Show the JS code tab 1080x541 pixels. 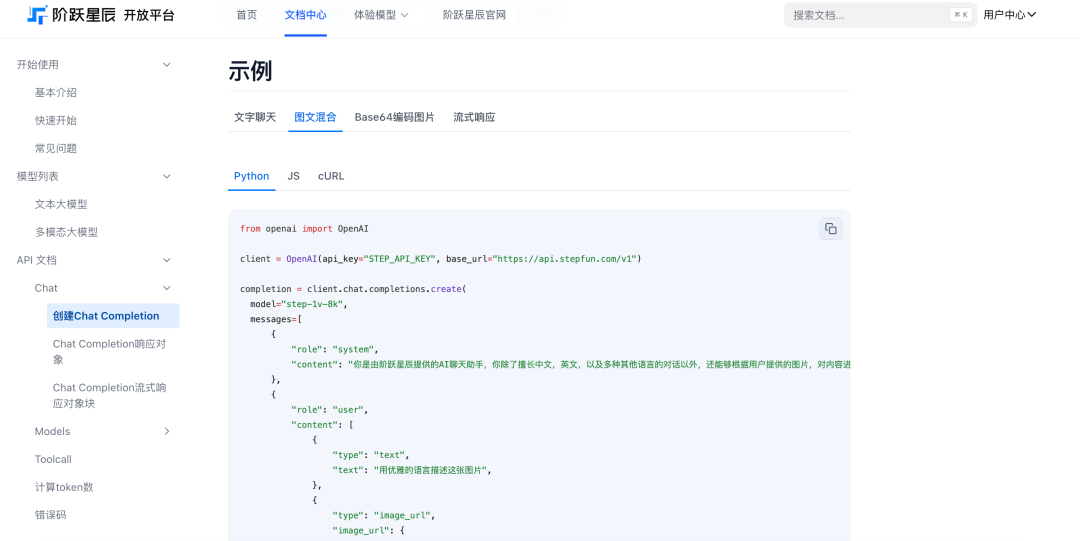point(294,176)
